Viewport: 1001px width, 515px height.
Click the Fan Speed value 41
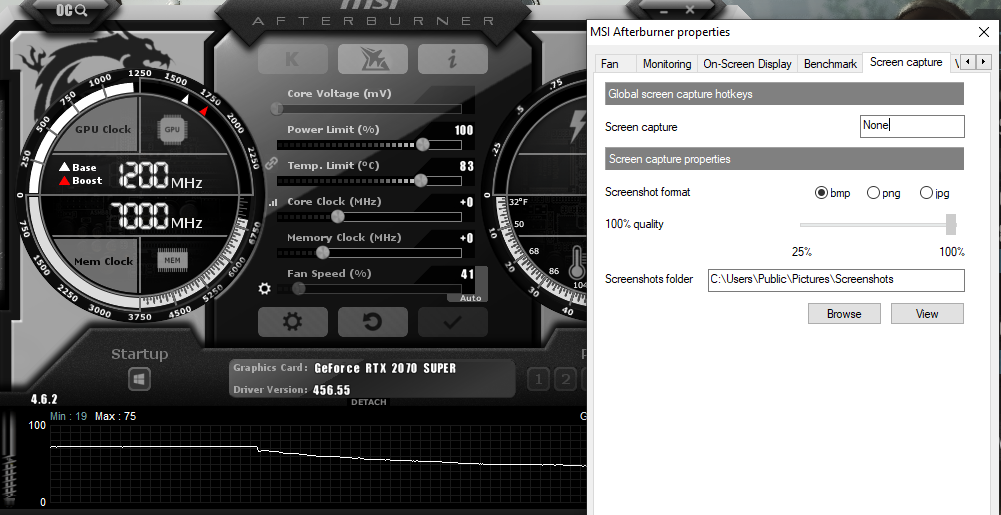point(467,274)
